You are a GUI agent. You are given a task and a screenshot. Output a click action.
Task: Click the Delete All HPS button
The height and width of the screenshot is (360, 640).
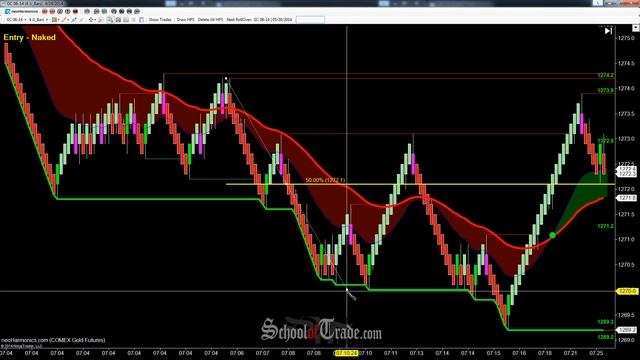(210, 20)
